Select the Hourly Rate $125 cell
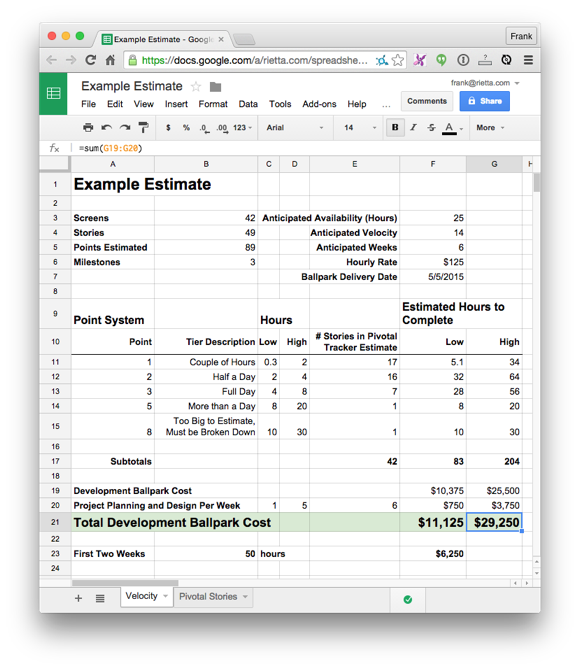This screenshot has width=580, height=669. pyautogui.click(x=433, y=262)
